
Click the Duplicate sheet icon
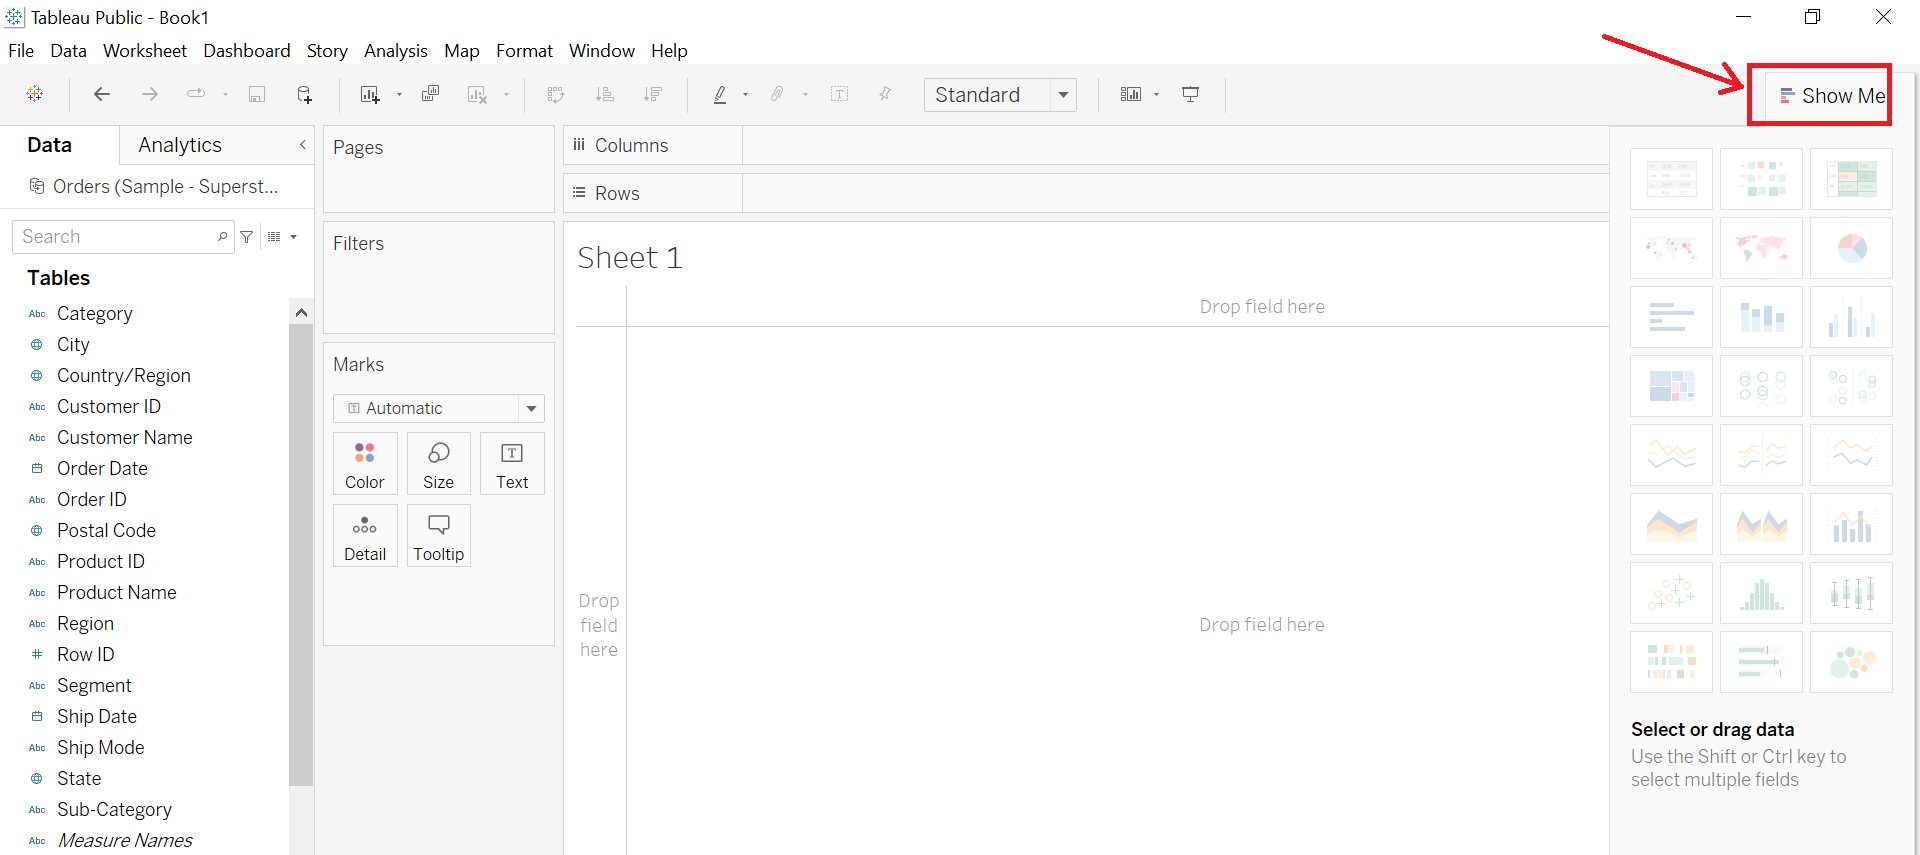[x=430, y=94]
